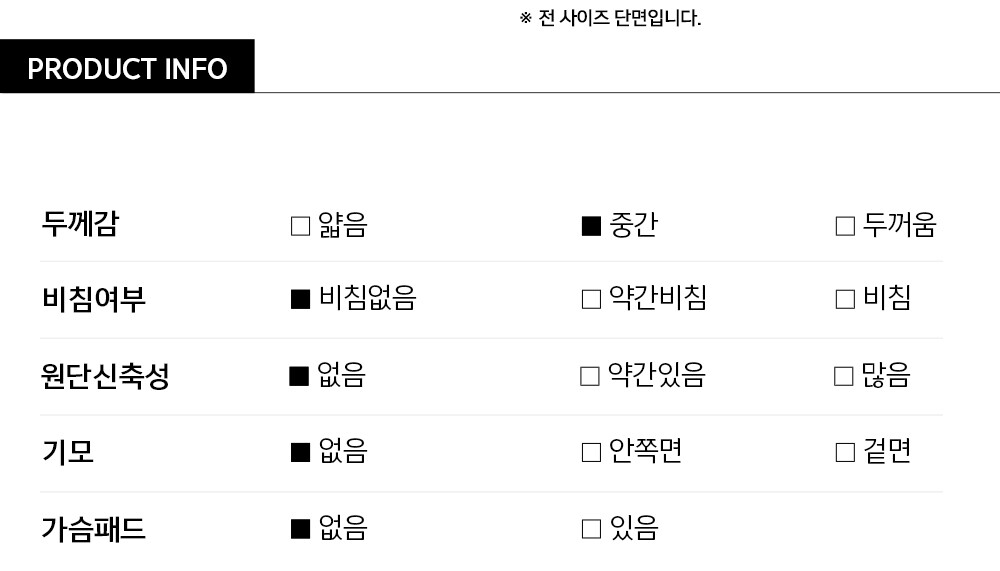Image resolution: width=1000 pixels, height=571 pixels.
Task: Select the 겉면 fleece checkbox
Action: point(845,452)
